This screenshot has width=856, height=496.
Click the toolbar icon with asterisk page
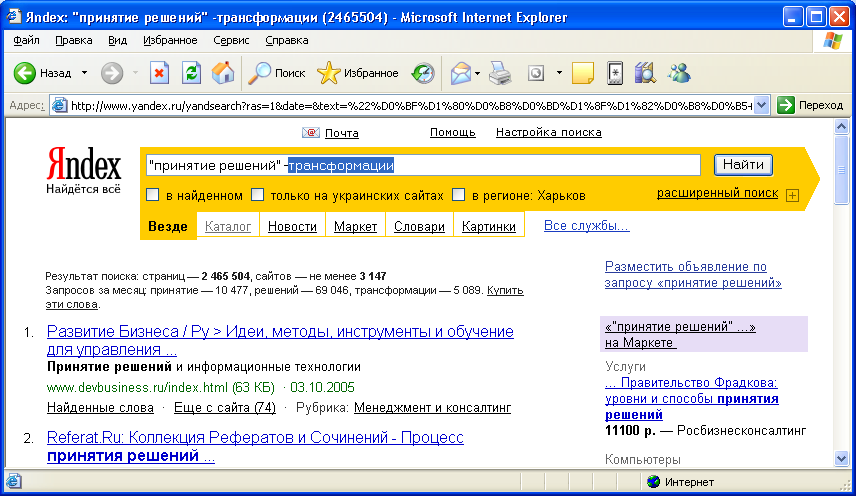[x=615, y=73]
